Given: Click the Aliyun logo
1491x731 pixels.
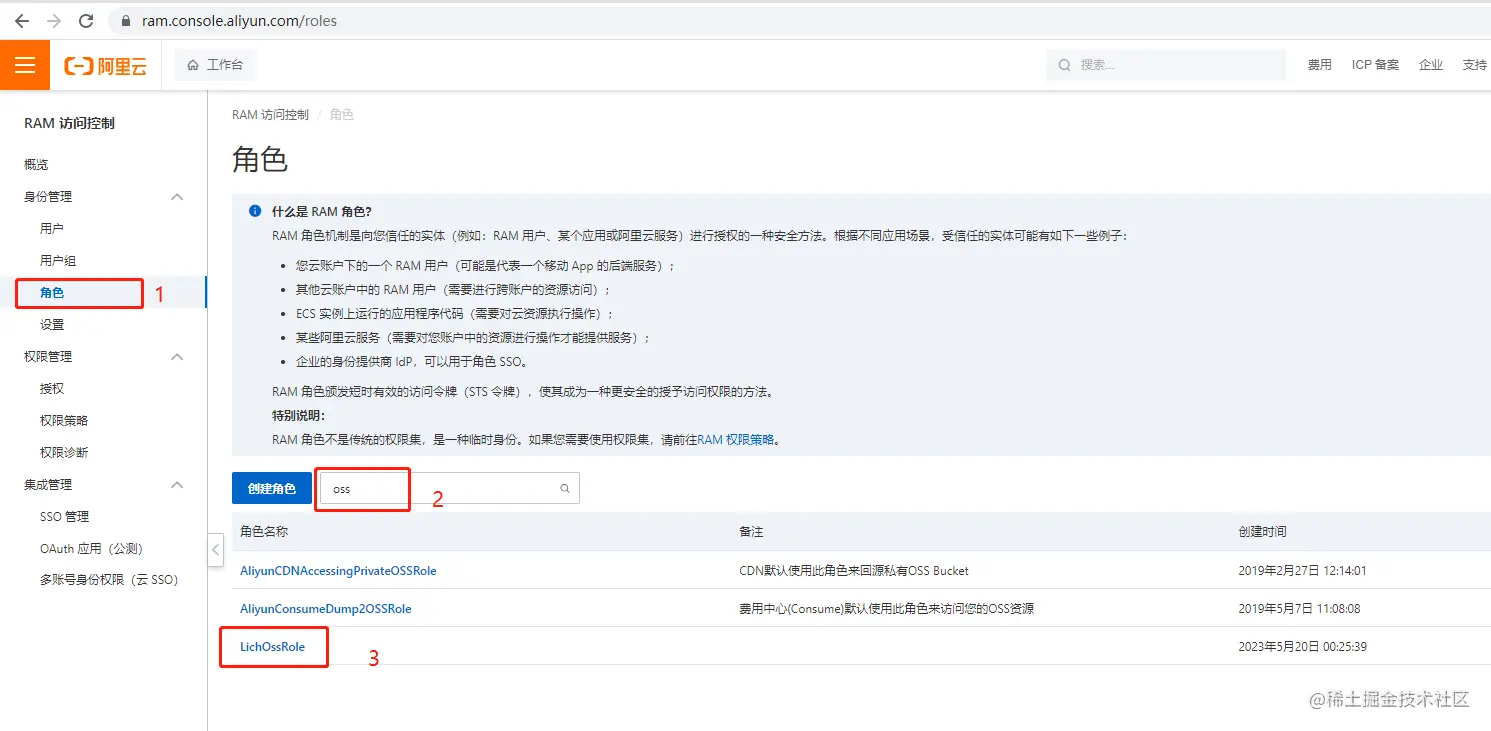Looking at the screenshot, I should click(105, 66).
